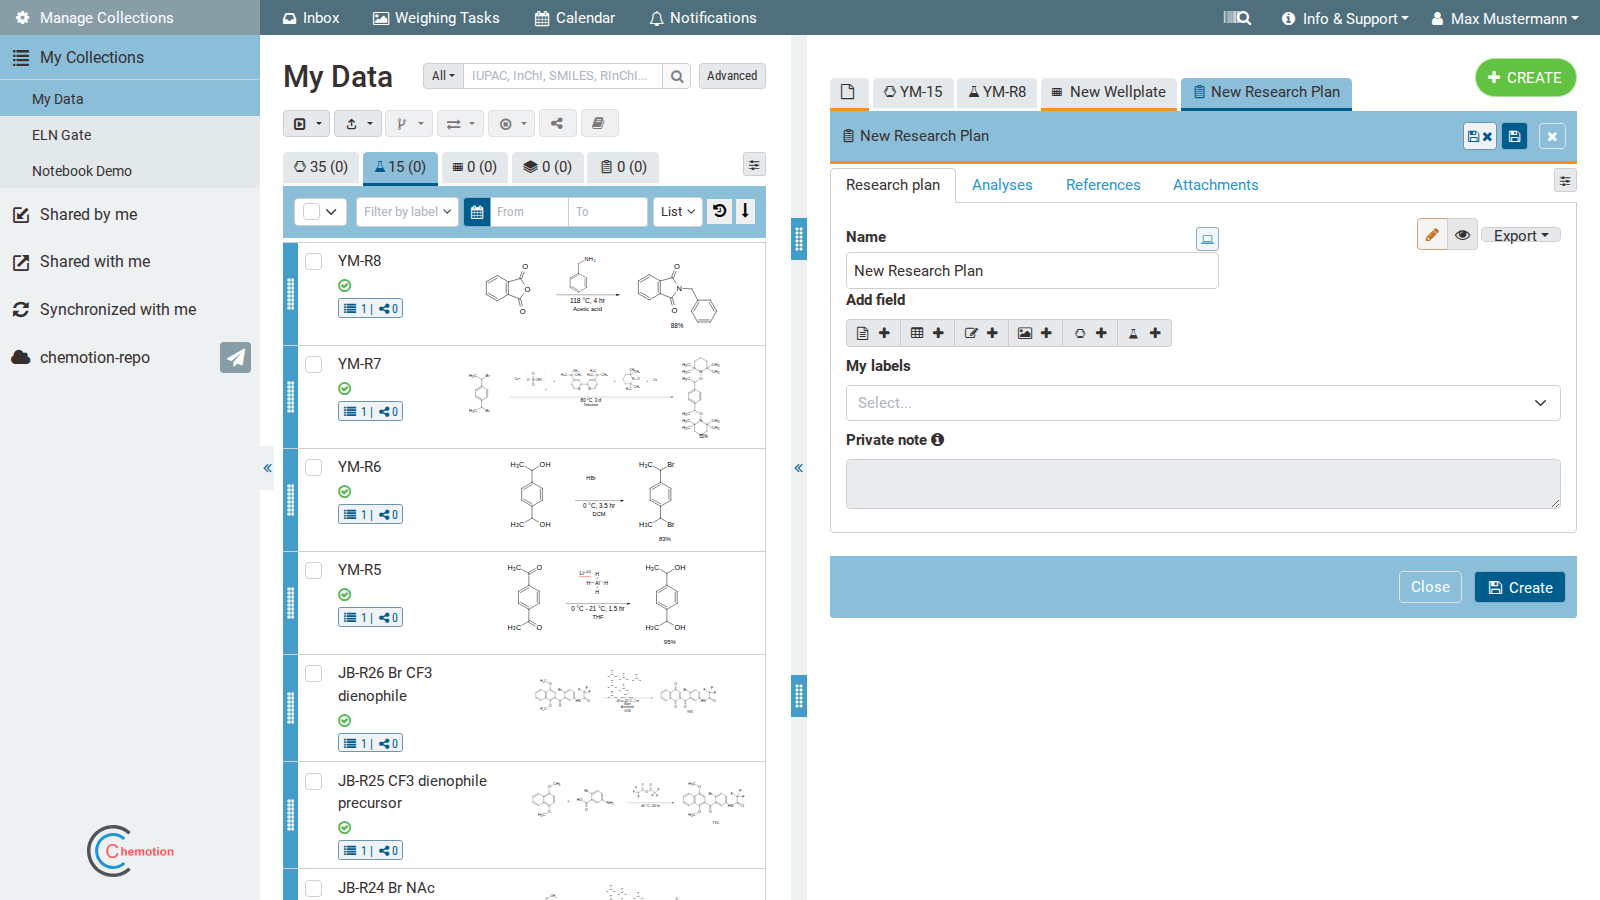Check the YM-R7 reaction checkbox
The width and height of the screenshot is (1600, 900).
coord(314,364)
